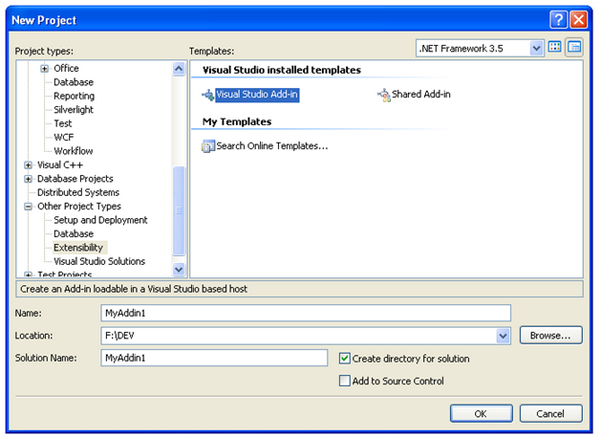Click the Name input field
This screenshot has width=600, height=439.
[306, 313]
